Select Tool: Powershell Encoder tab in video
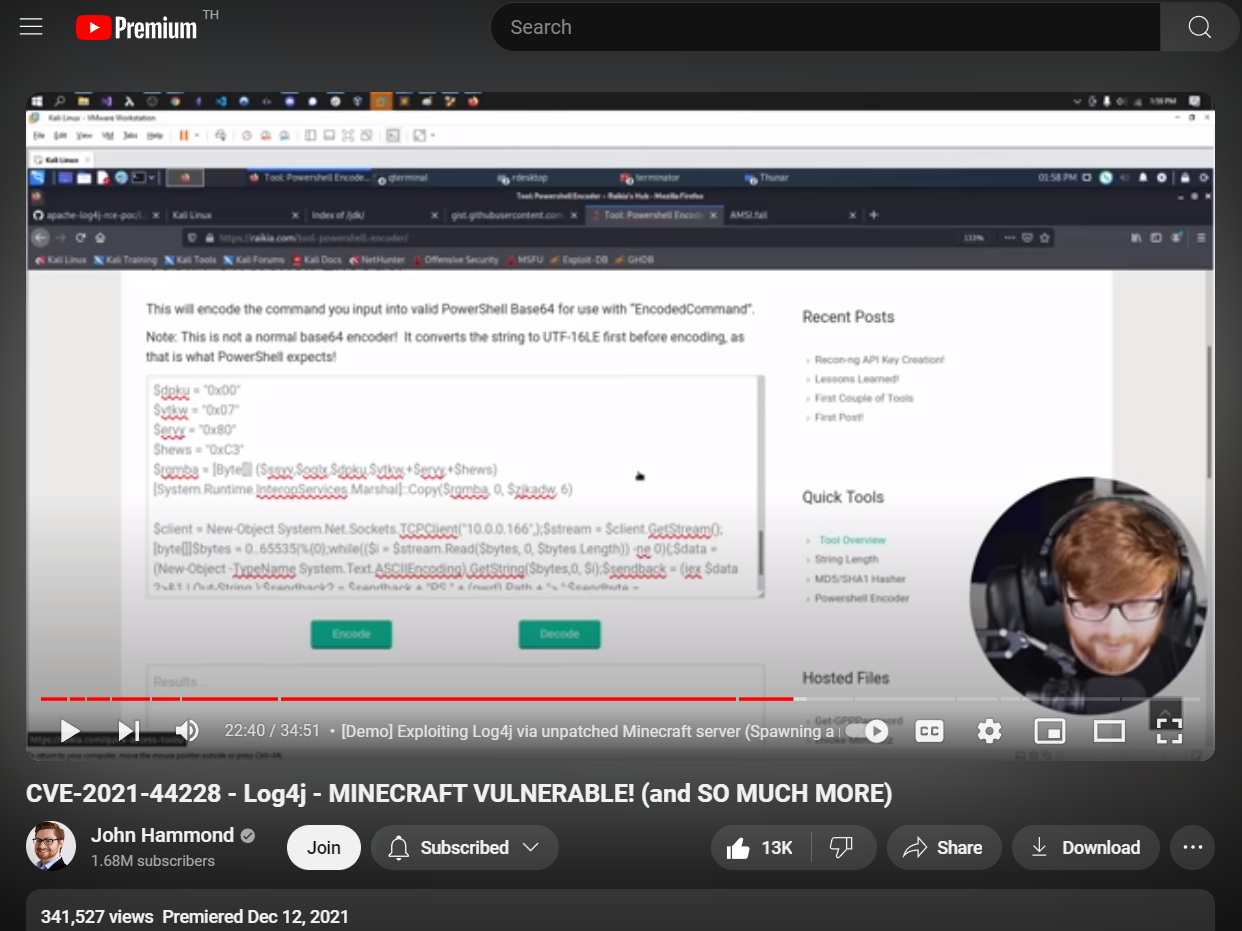 pos(652,215)
